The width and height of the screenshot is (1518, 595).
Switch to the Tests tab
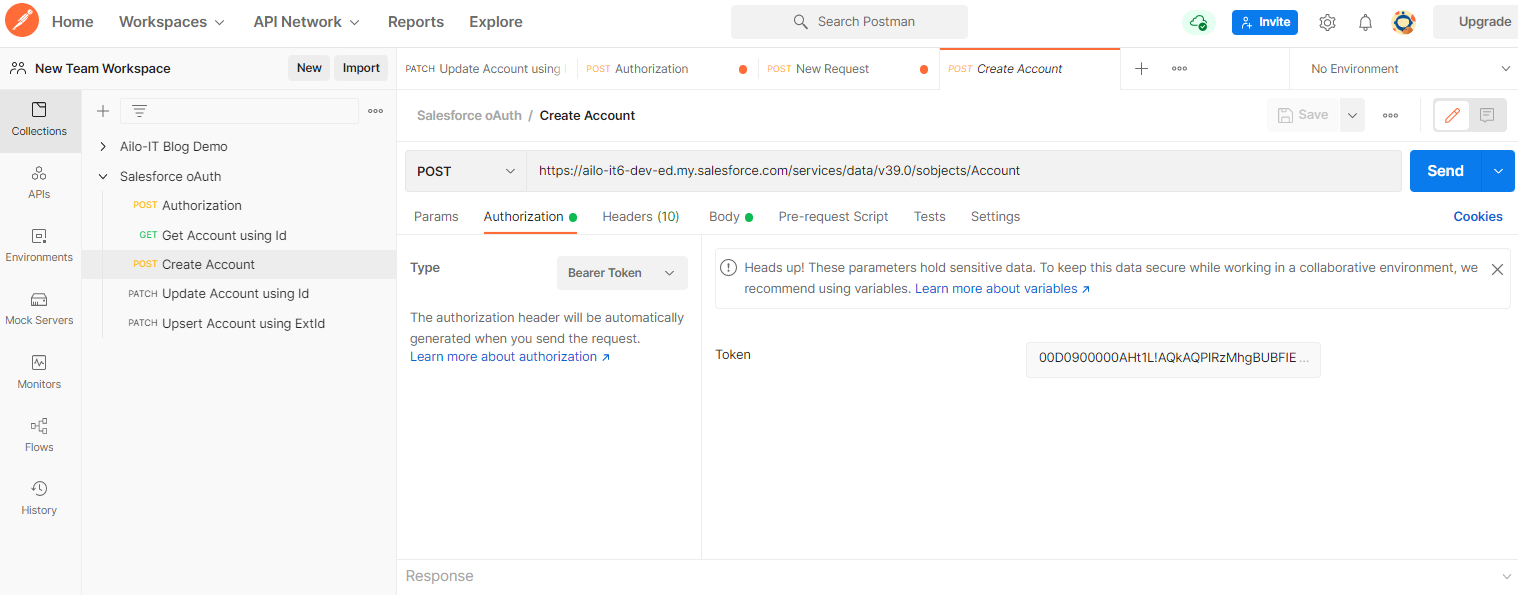(930, 217)
